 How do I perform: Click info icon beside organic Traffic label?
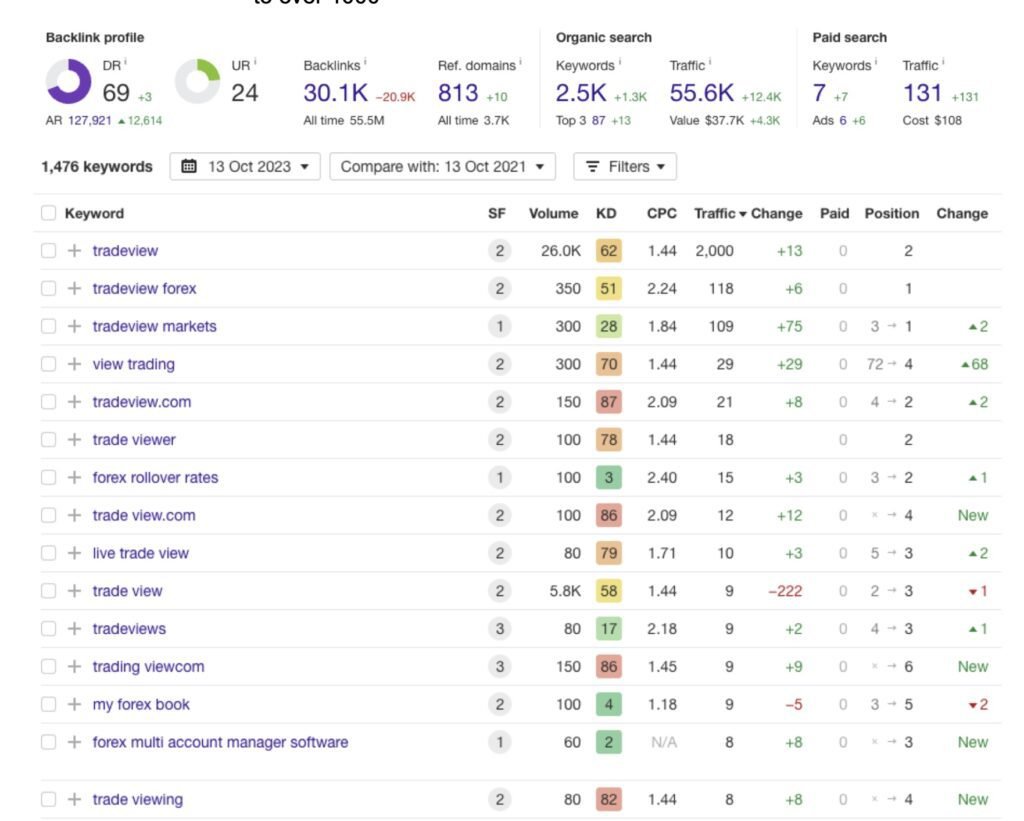click(x=710, y=63)
